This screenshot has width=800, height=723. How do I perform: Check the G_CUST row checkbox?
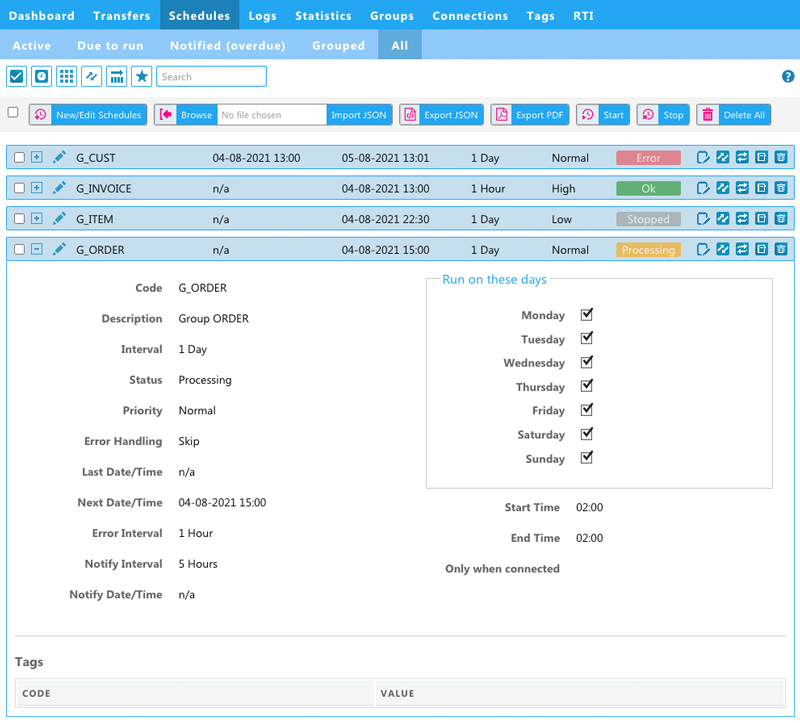(x=19, y=157)
